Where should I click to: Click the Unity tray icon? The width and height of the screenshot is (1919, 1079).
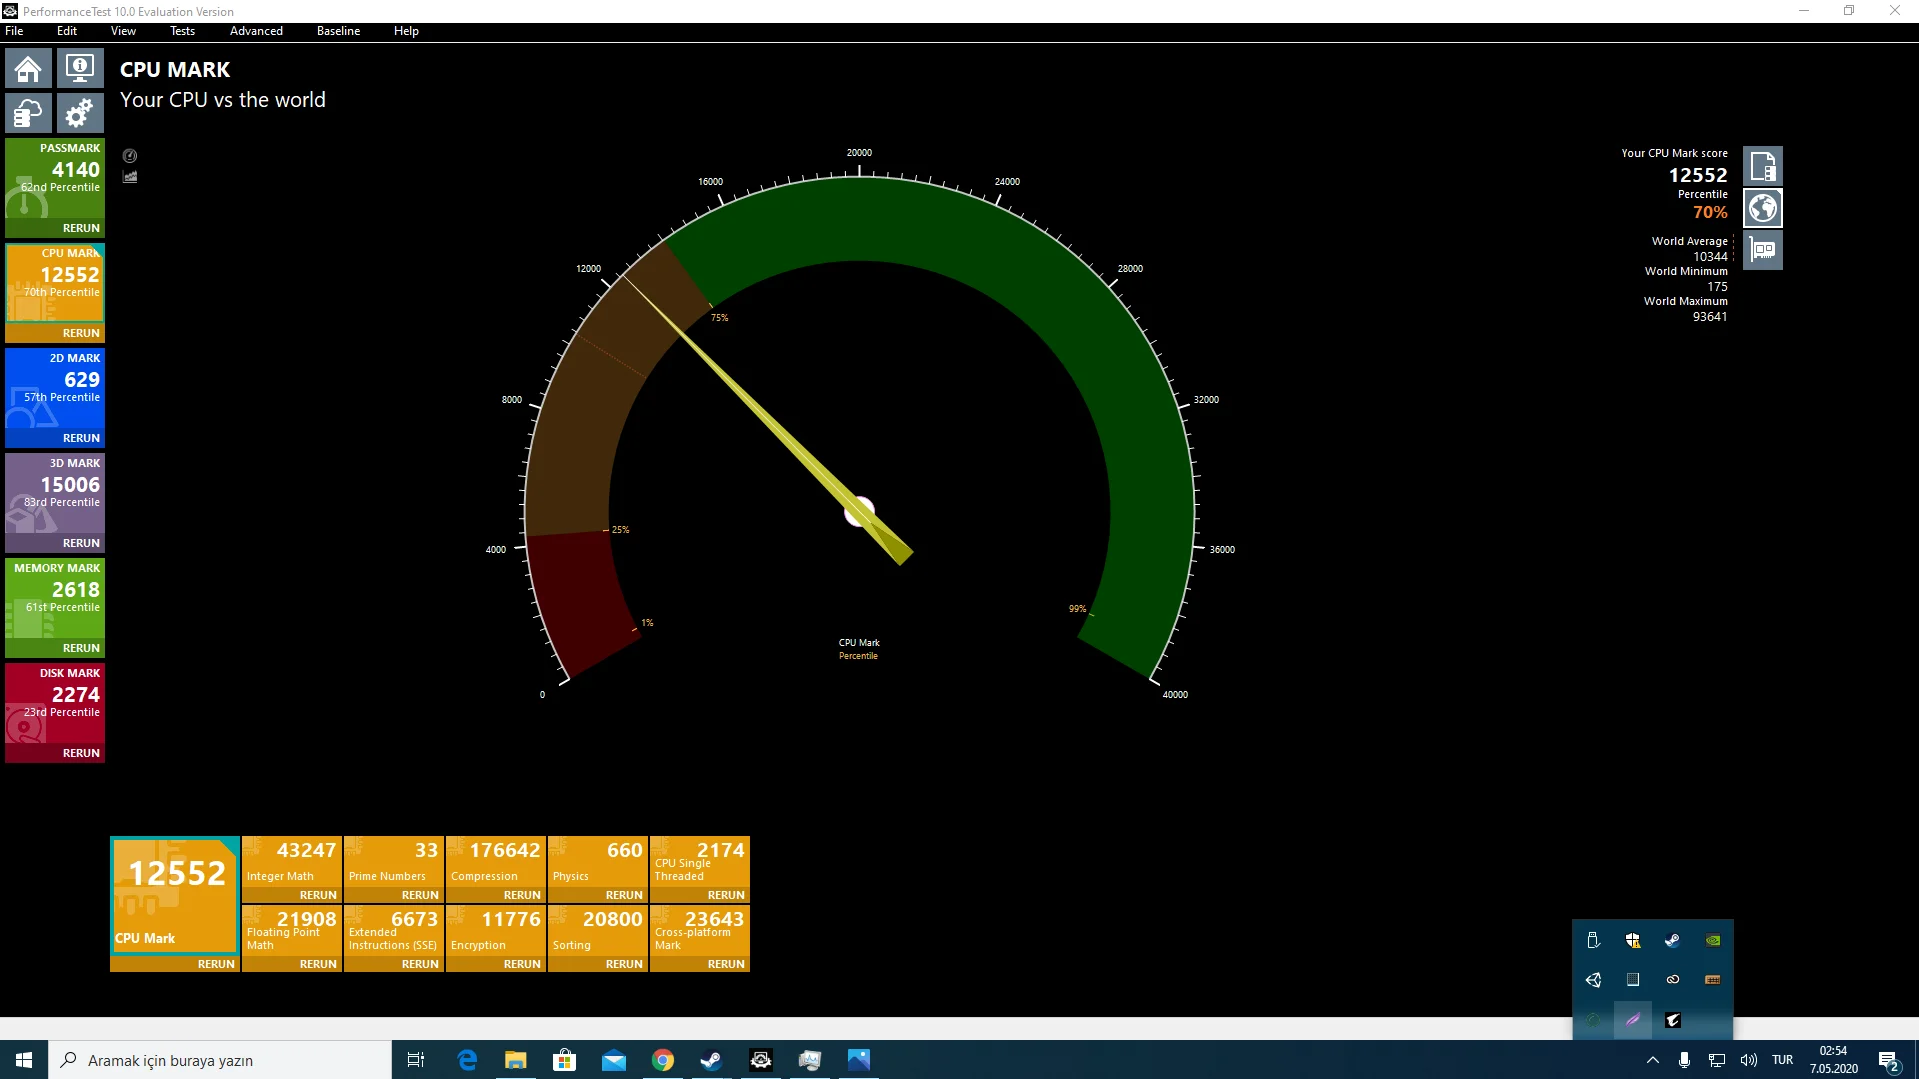tap(1593, 980)
